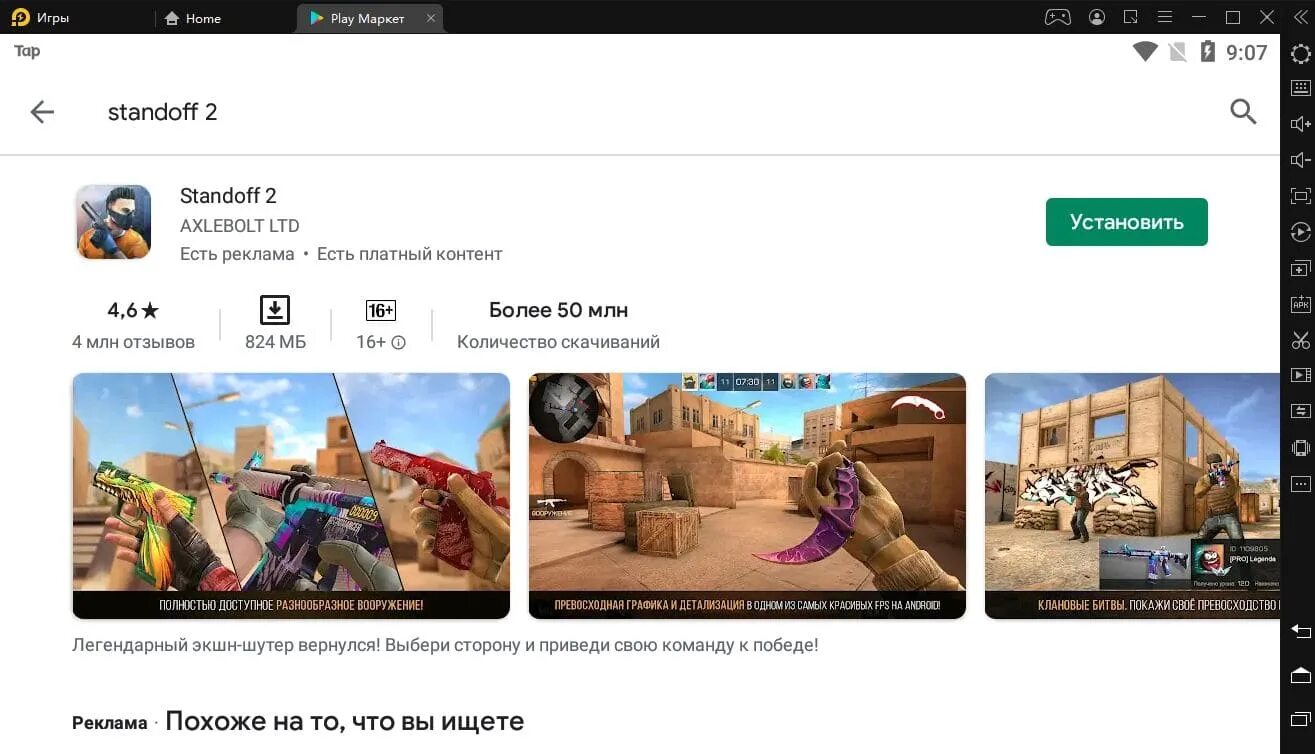Viewport: 1315px width, 754px height.
Task: Switch to the Home tab
Action: [192, 18]
